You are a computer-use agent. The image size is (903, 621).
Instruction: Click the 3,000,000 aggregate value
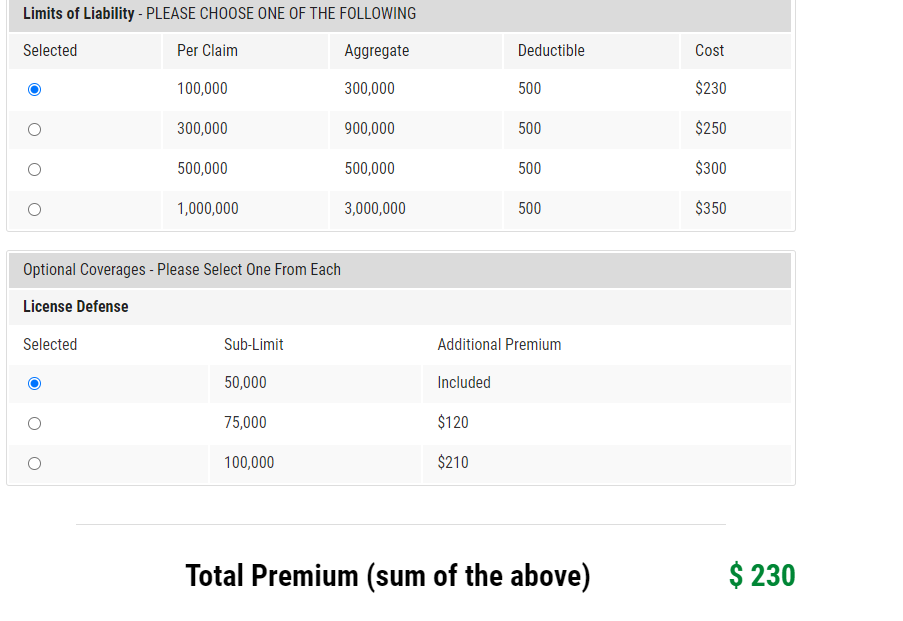(375, 209)
